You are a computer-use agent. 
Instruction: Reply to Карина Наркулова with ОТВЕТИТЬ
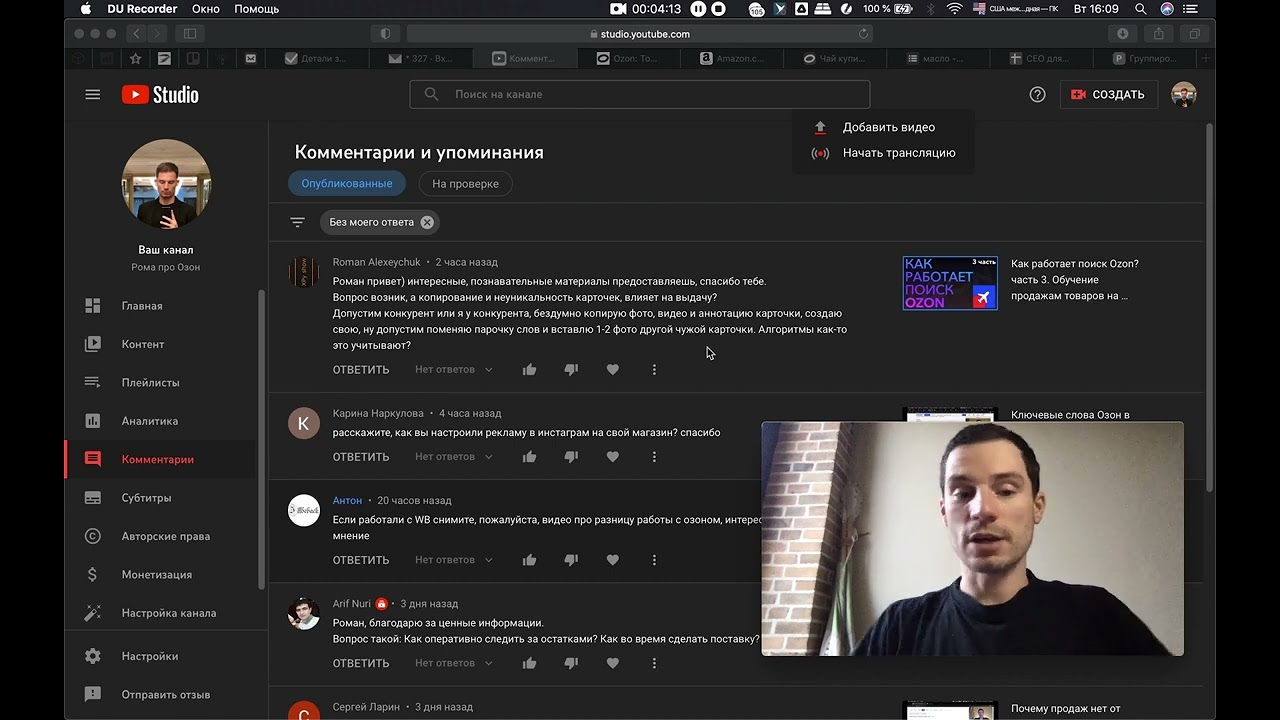[x=361, y=457]
